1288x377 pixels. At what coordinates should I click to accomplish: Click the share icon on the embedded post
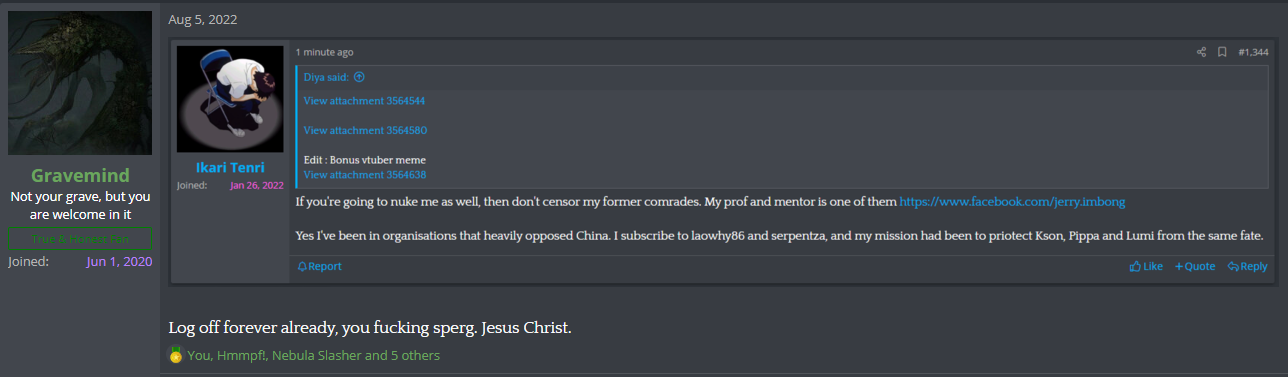[1201, 52]
